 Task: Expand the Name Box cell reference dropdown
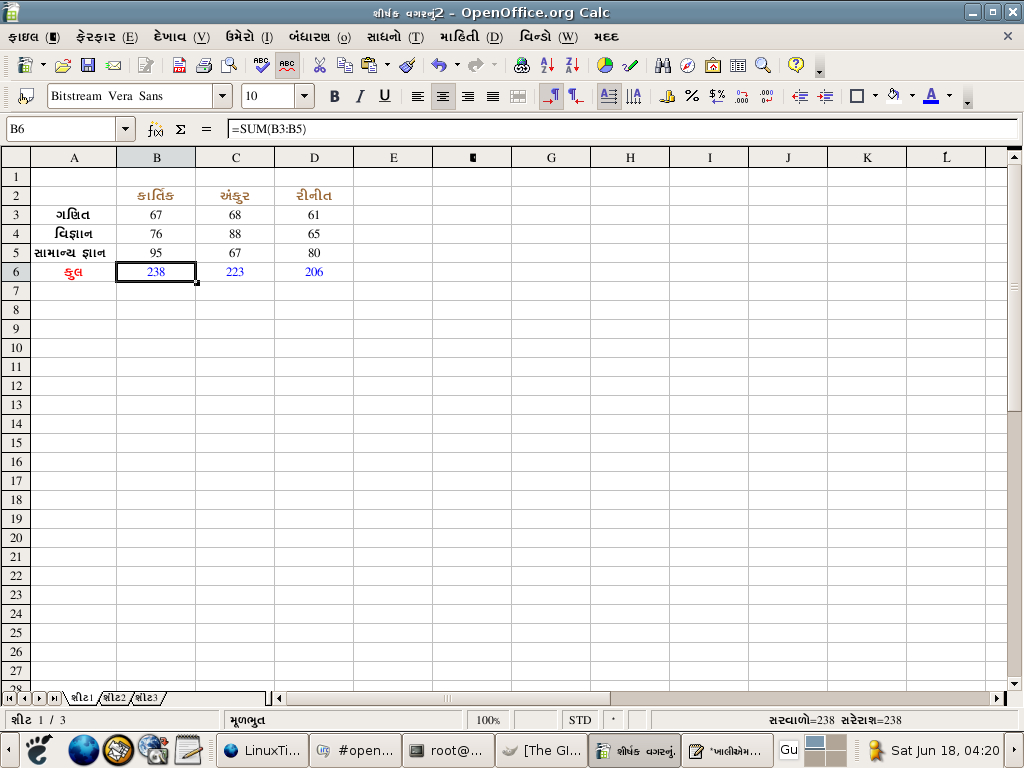point(125,129)
